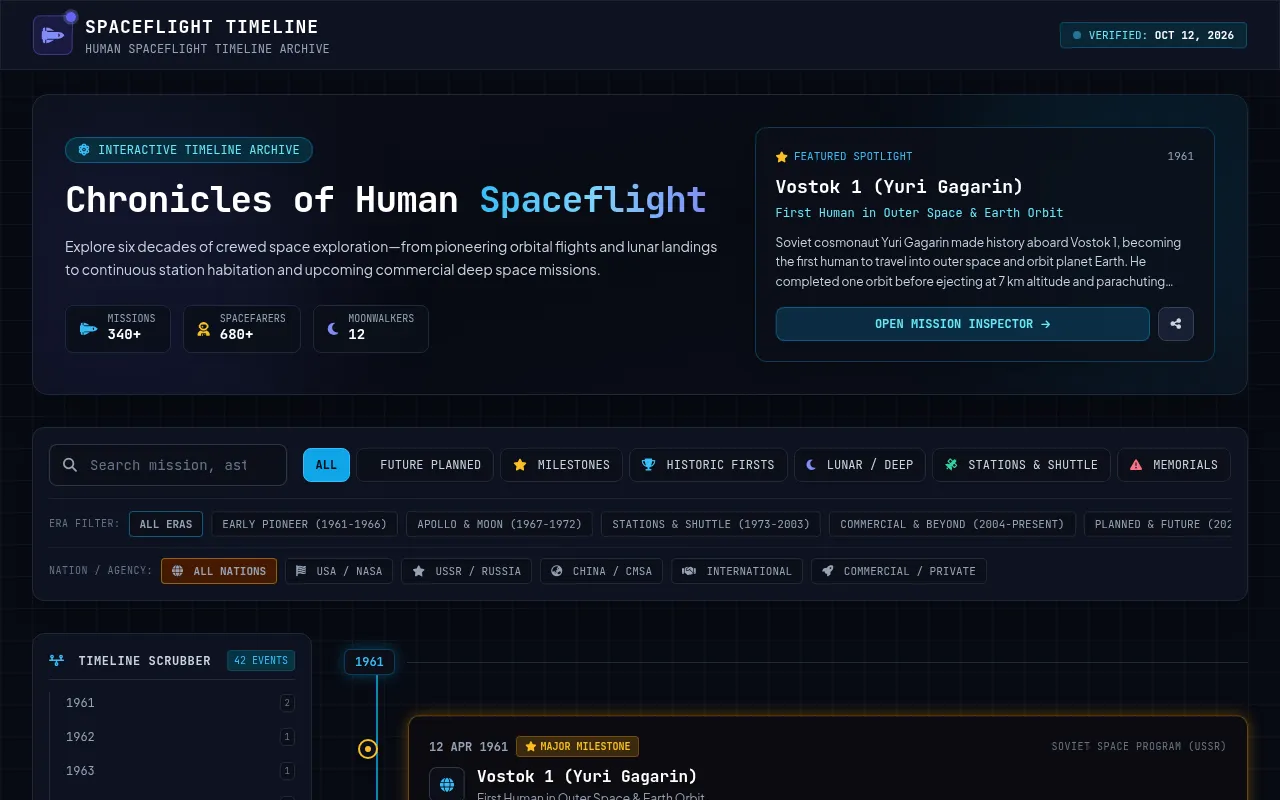This screenshot has width=1280, height=800.
Task: View the Stations & Shuttle category tab
Action: click(x=1021, y=465)
